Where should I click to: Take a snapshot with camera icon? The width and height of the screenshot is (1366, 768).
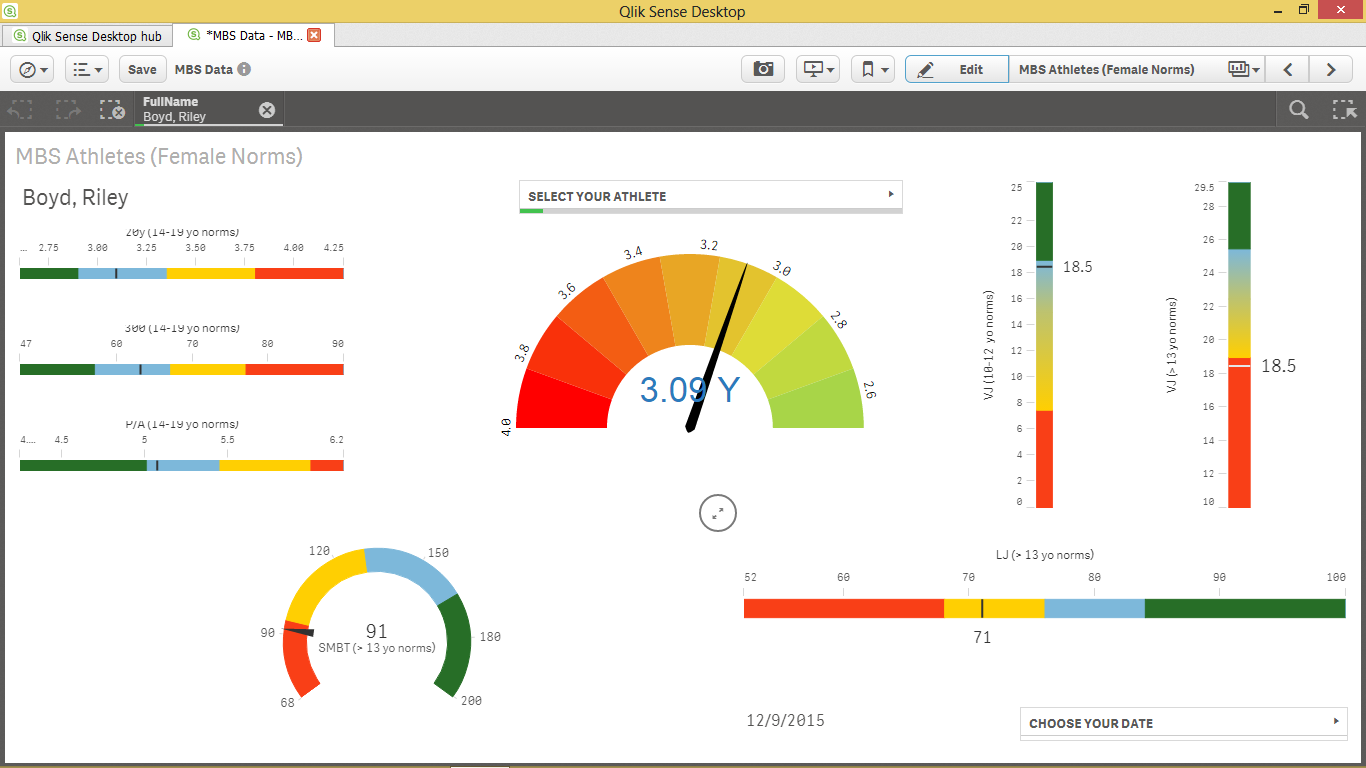coord(763,69)
